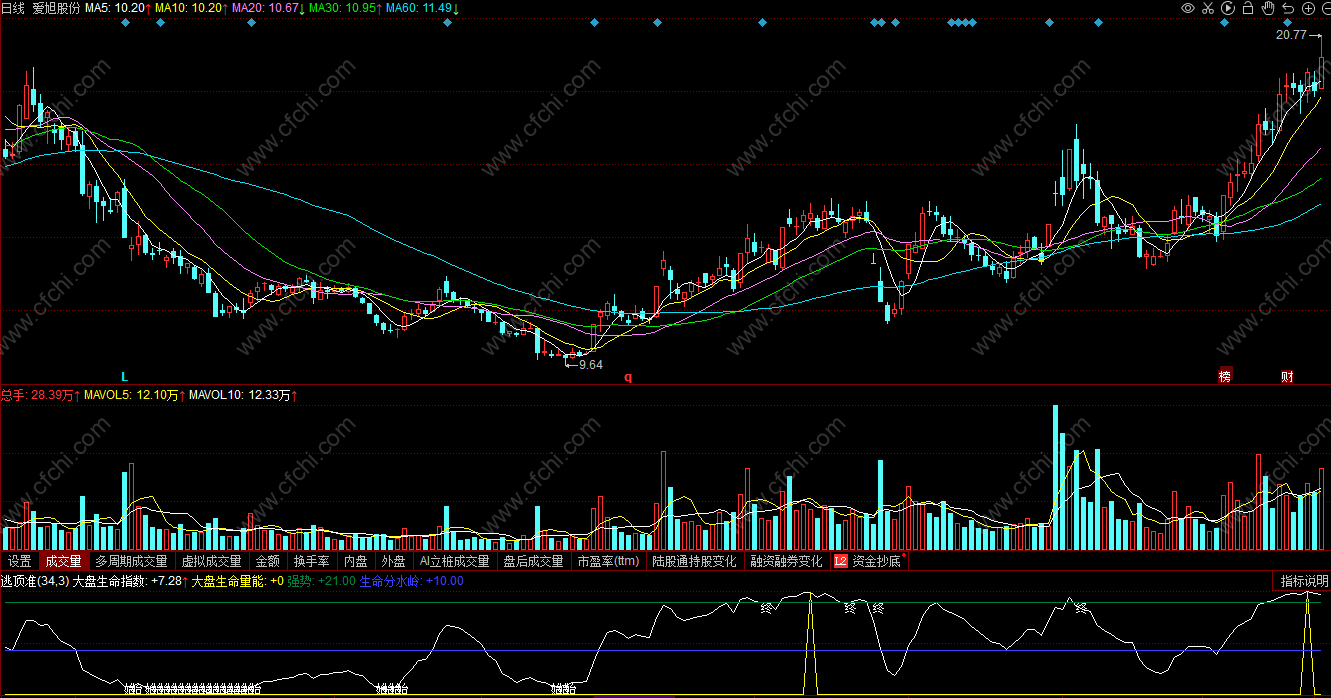Click the red q marker below the chart
Viewport: 1331px width, 698px height.
click(628, 377)
